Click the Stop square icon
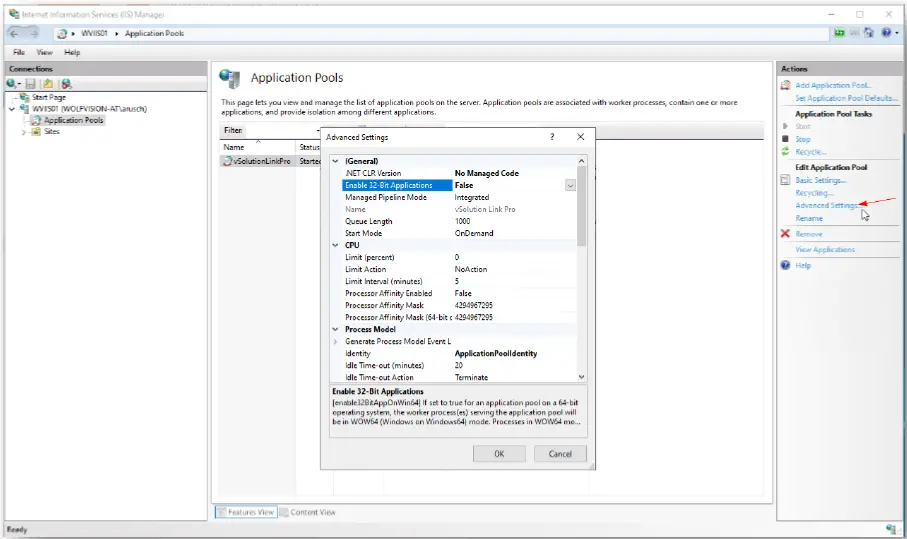 (786, 139)
